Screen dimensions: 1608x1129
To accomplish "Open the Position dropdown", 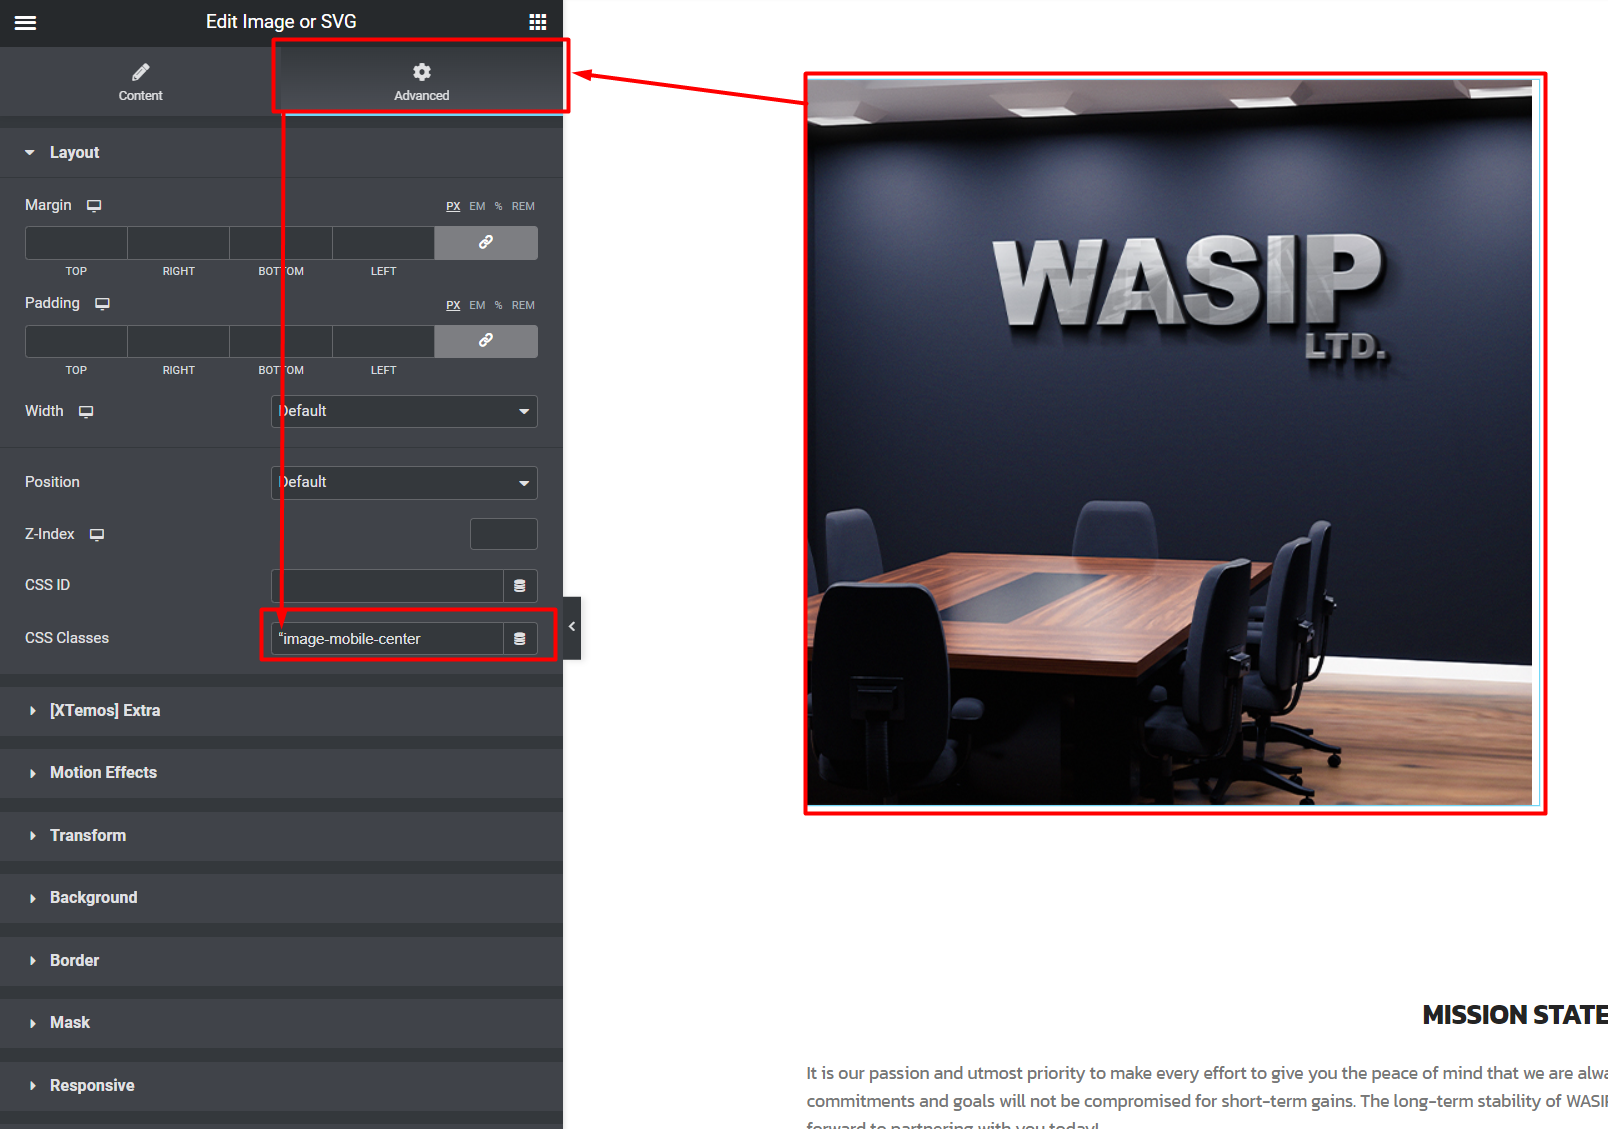I will pyautogui.click(x=404, y=482).
